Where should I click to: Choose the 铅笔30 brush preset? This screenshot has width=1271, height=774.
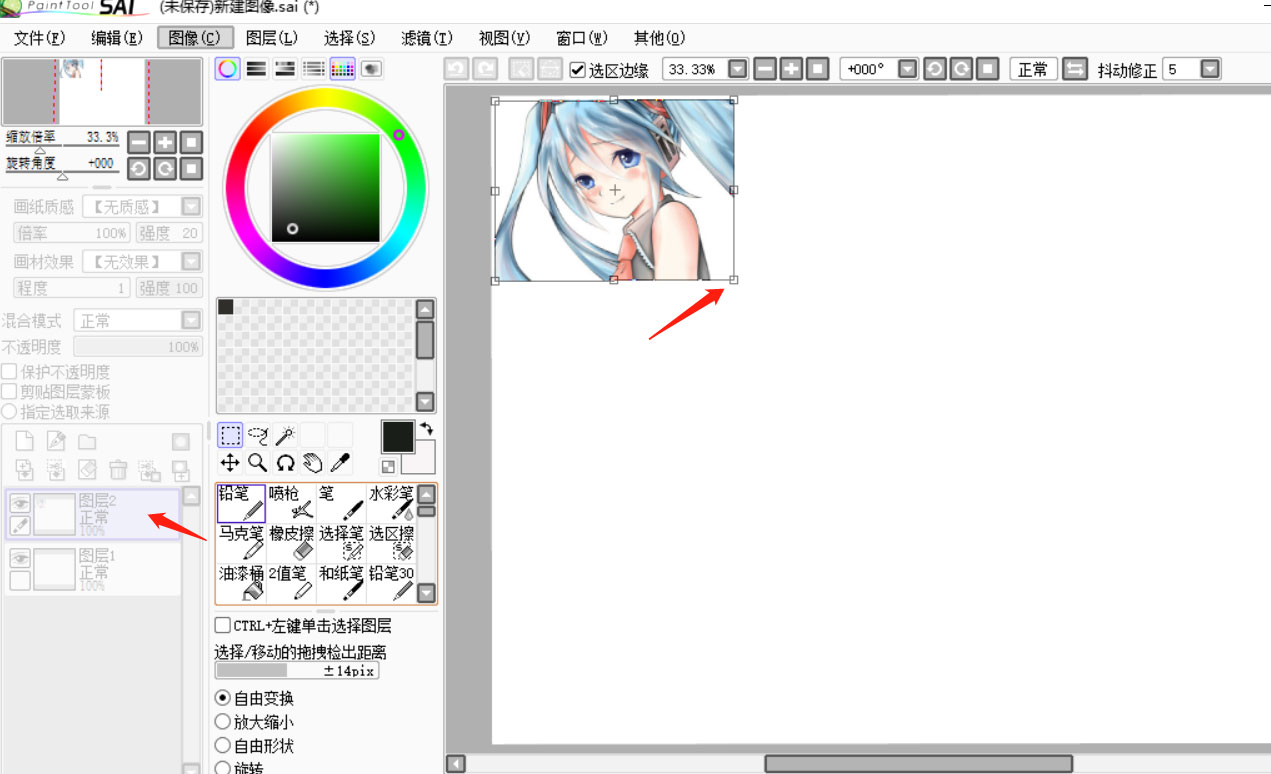[390, 583]
